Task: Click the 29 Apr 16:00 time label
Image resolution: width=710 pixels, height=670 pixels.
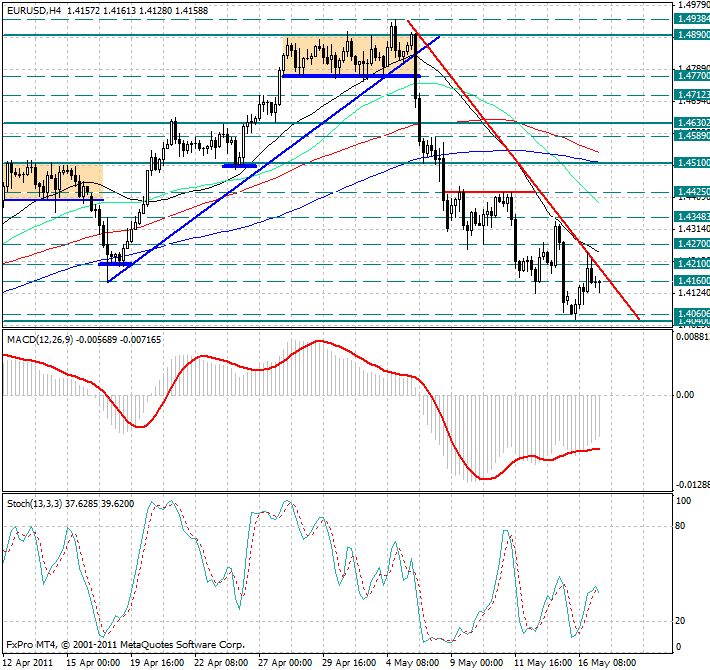Action: pos(349,663)
